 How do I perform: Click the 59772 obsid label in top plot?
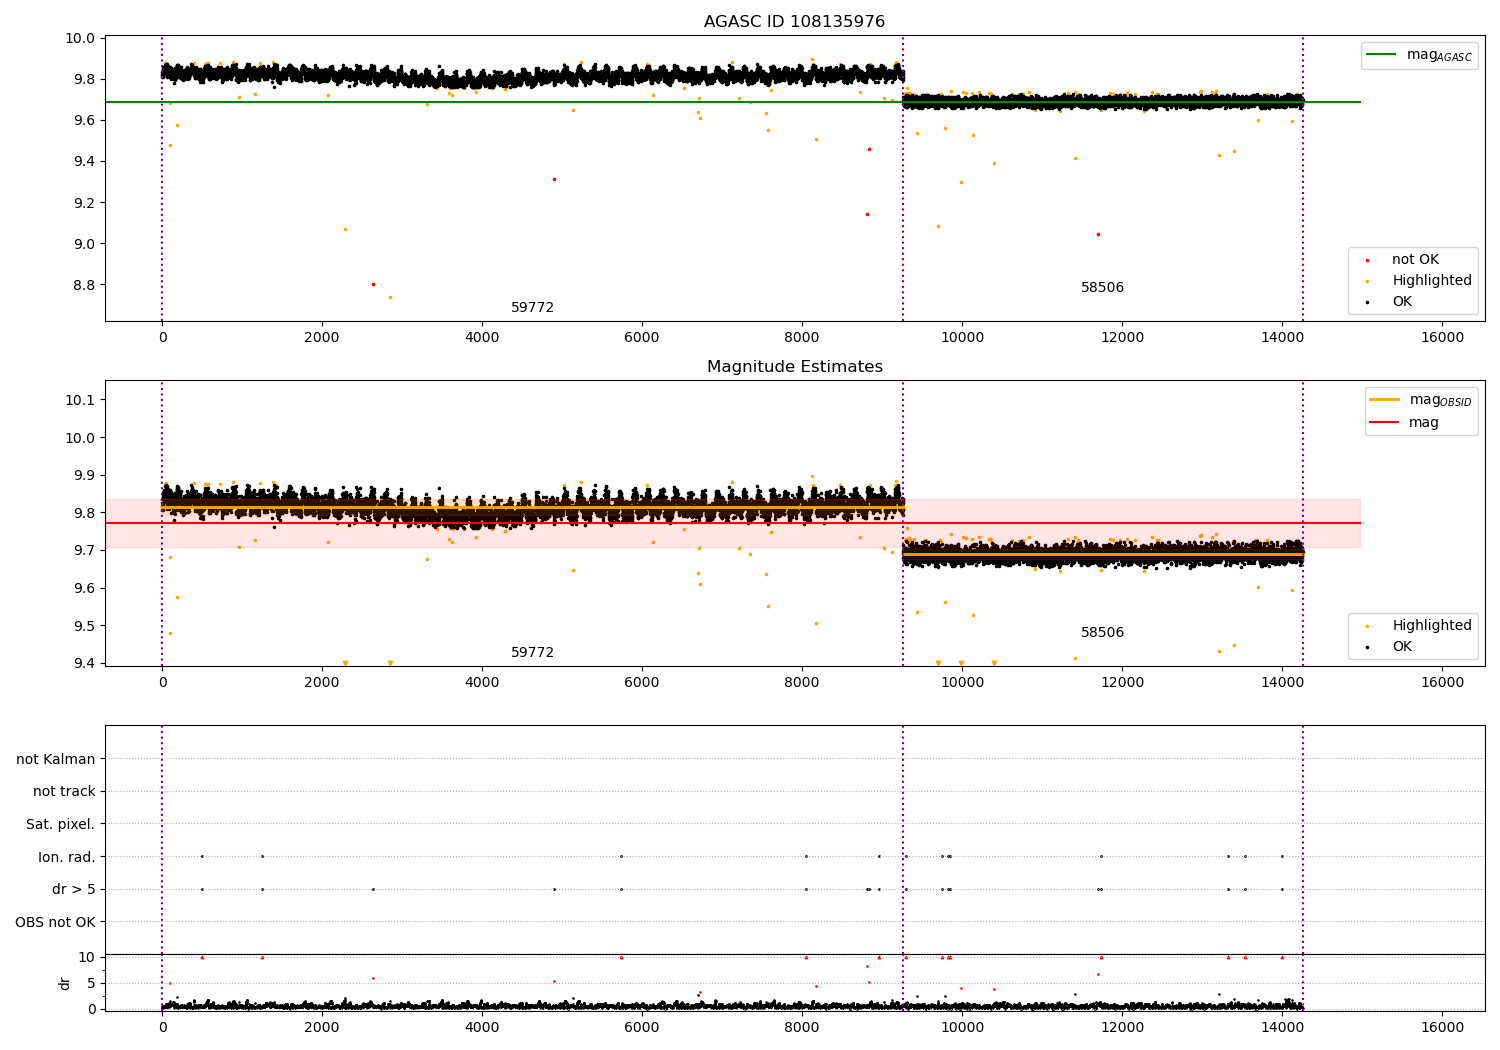pyautogui.click(x=532, y=308)
